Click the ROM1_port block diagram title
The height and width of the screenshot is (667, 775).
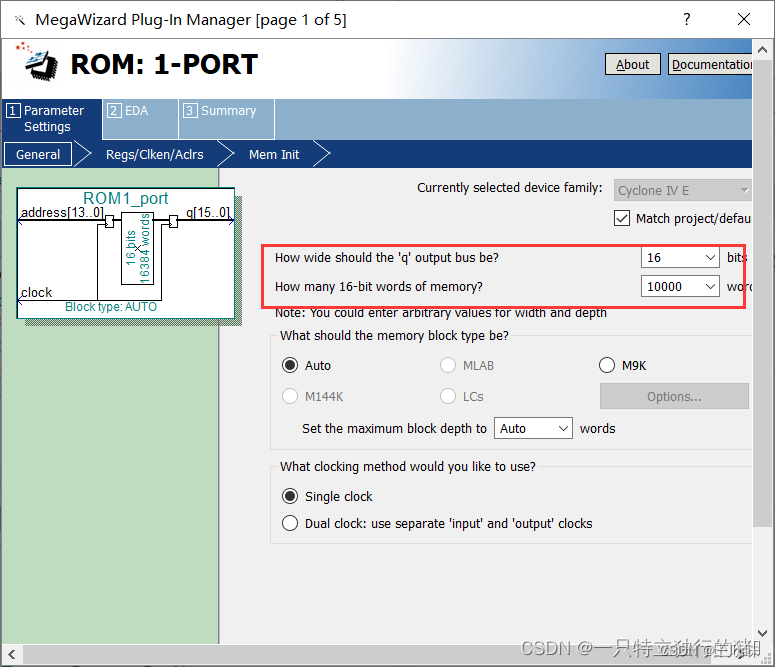[x=126, y=198]
